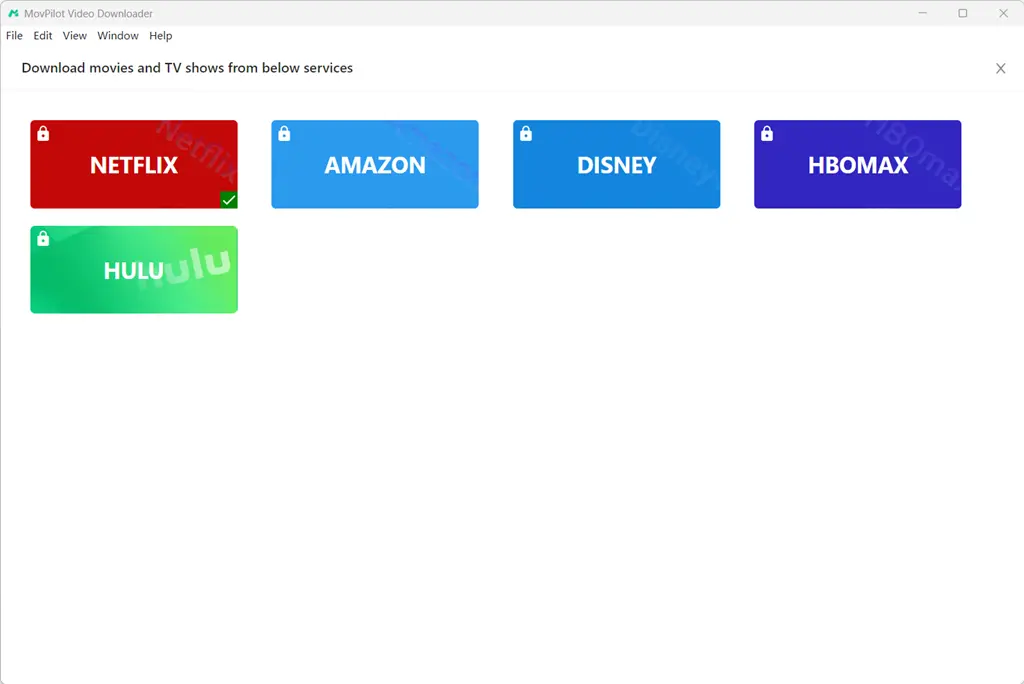Viewport: 1024px width, 684px height.
Task: Click the lock icon on Netflix tile
Action: (x=43, y=134)
